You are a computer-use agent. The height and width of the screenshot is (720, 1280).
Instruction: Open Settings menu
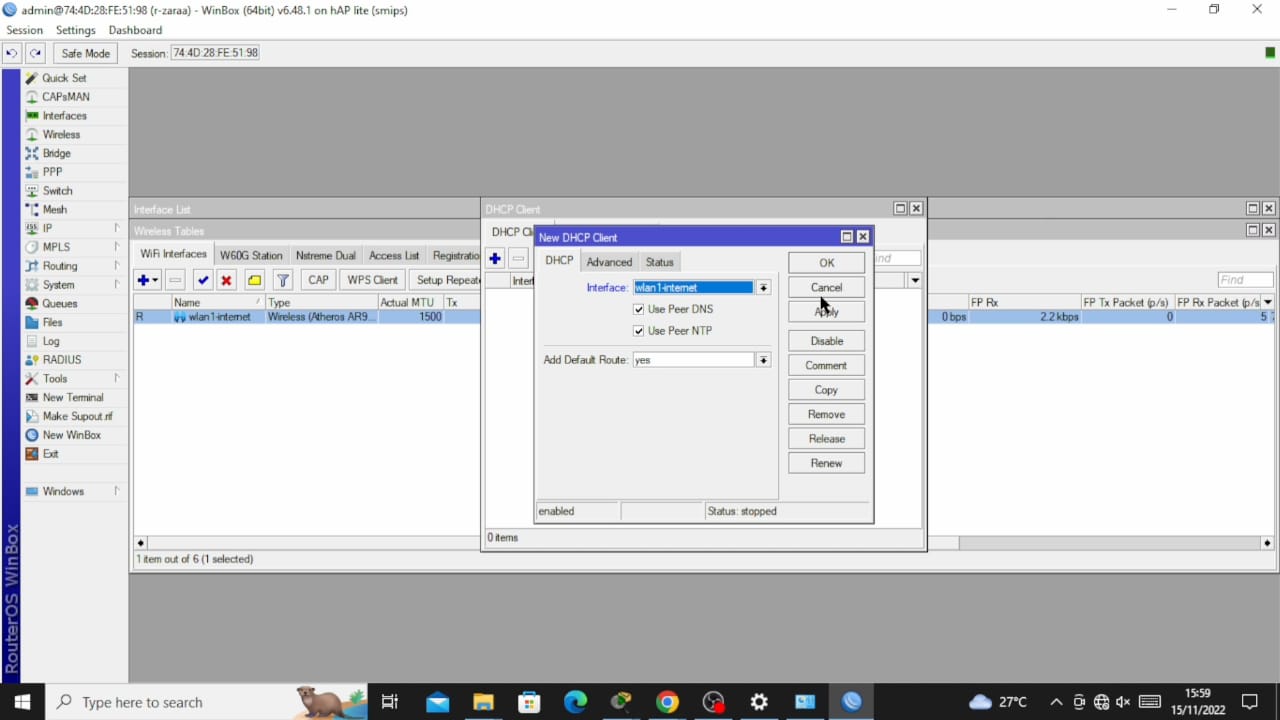(76, 30)
